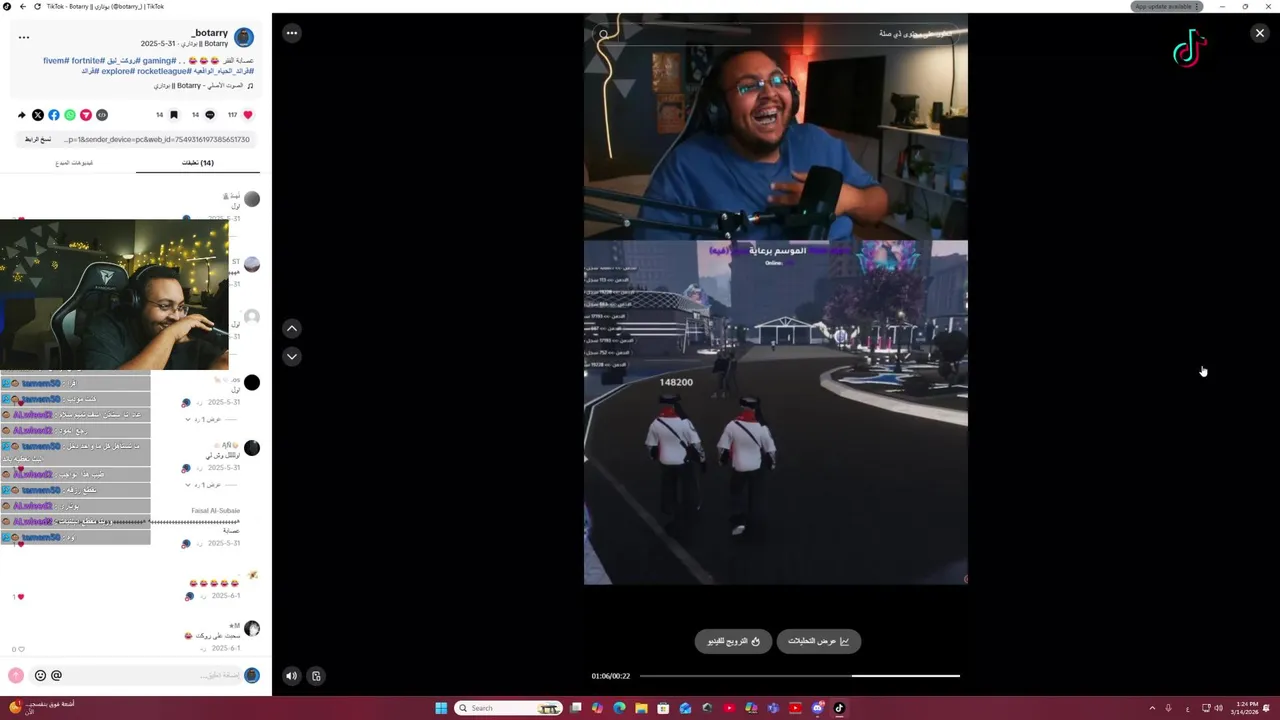Bookmark the video to favorites
This screenshot has width=1280, height=720.
(173, 115)
